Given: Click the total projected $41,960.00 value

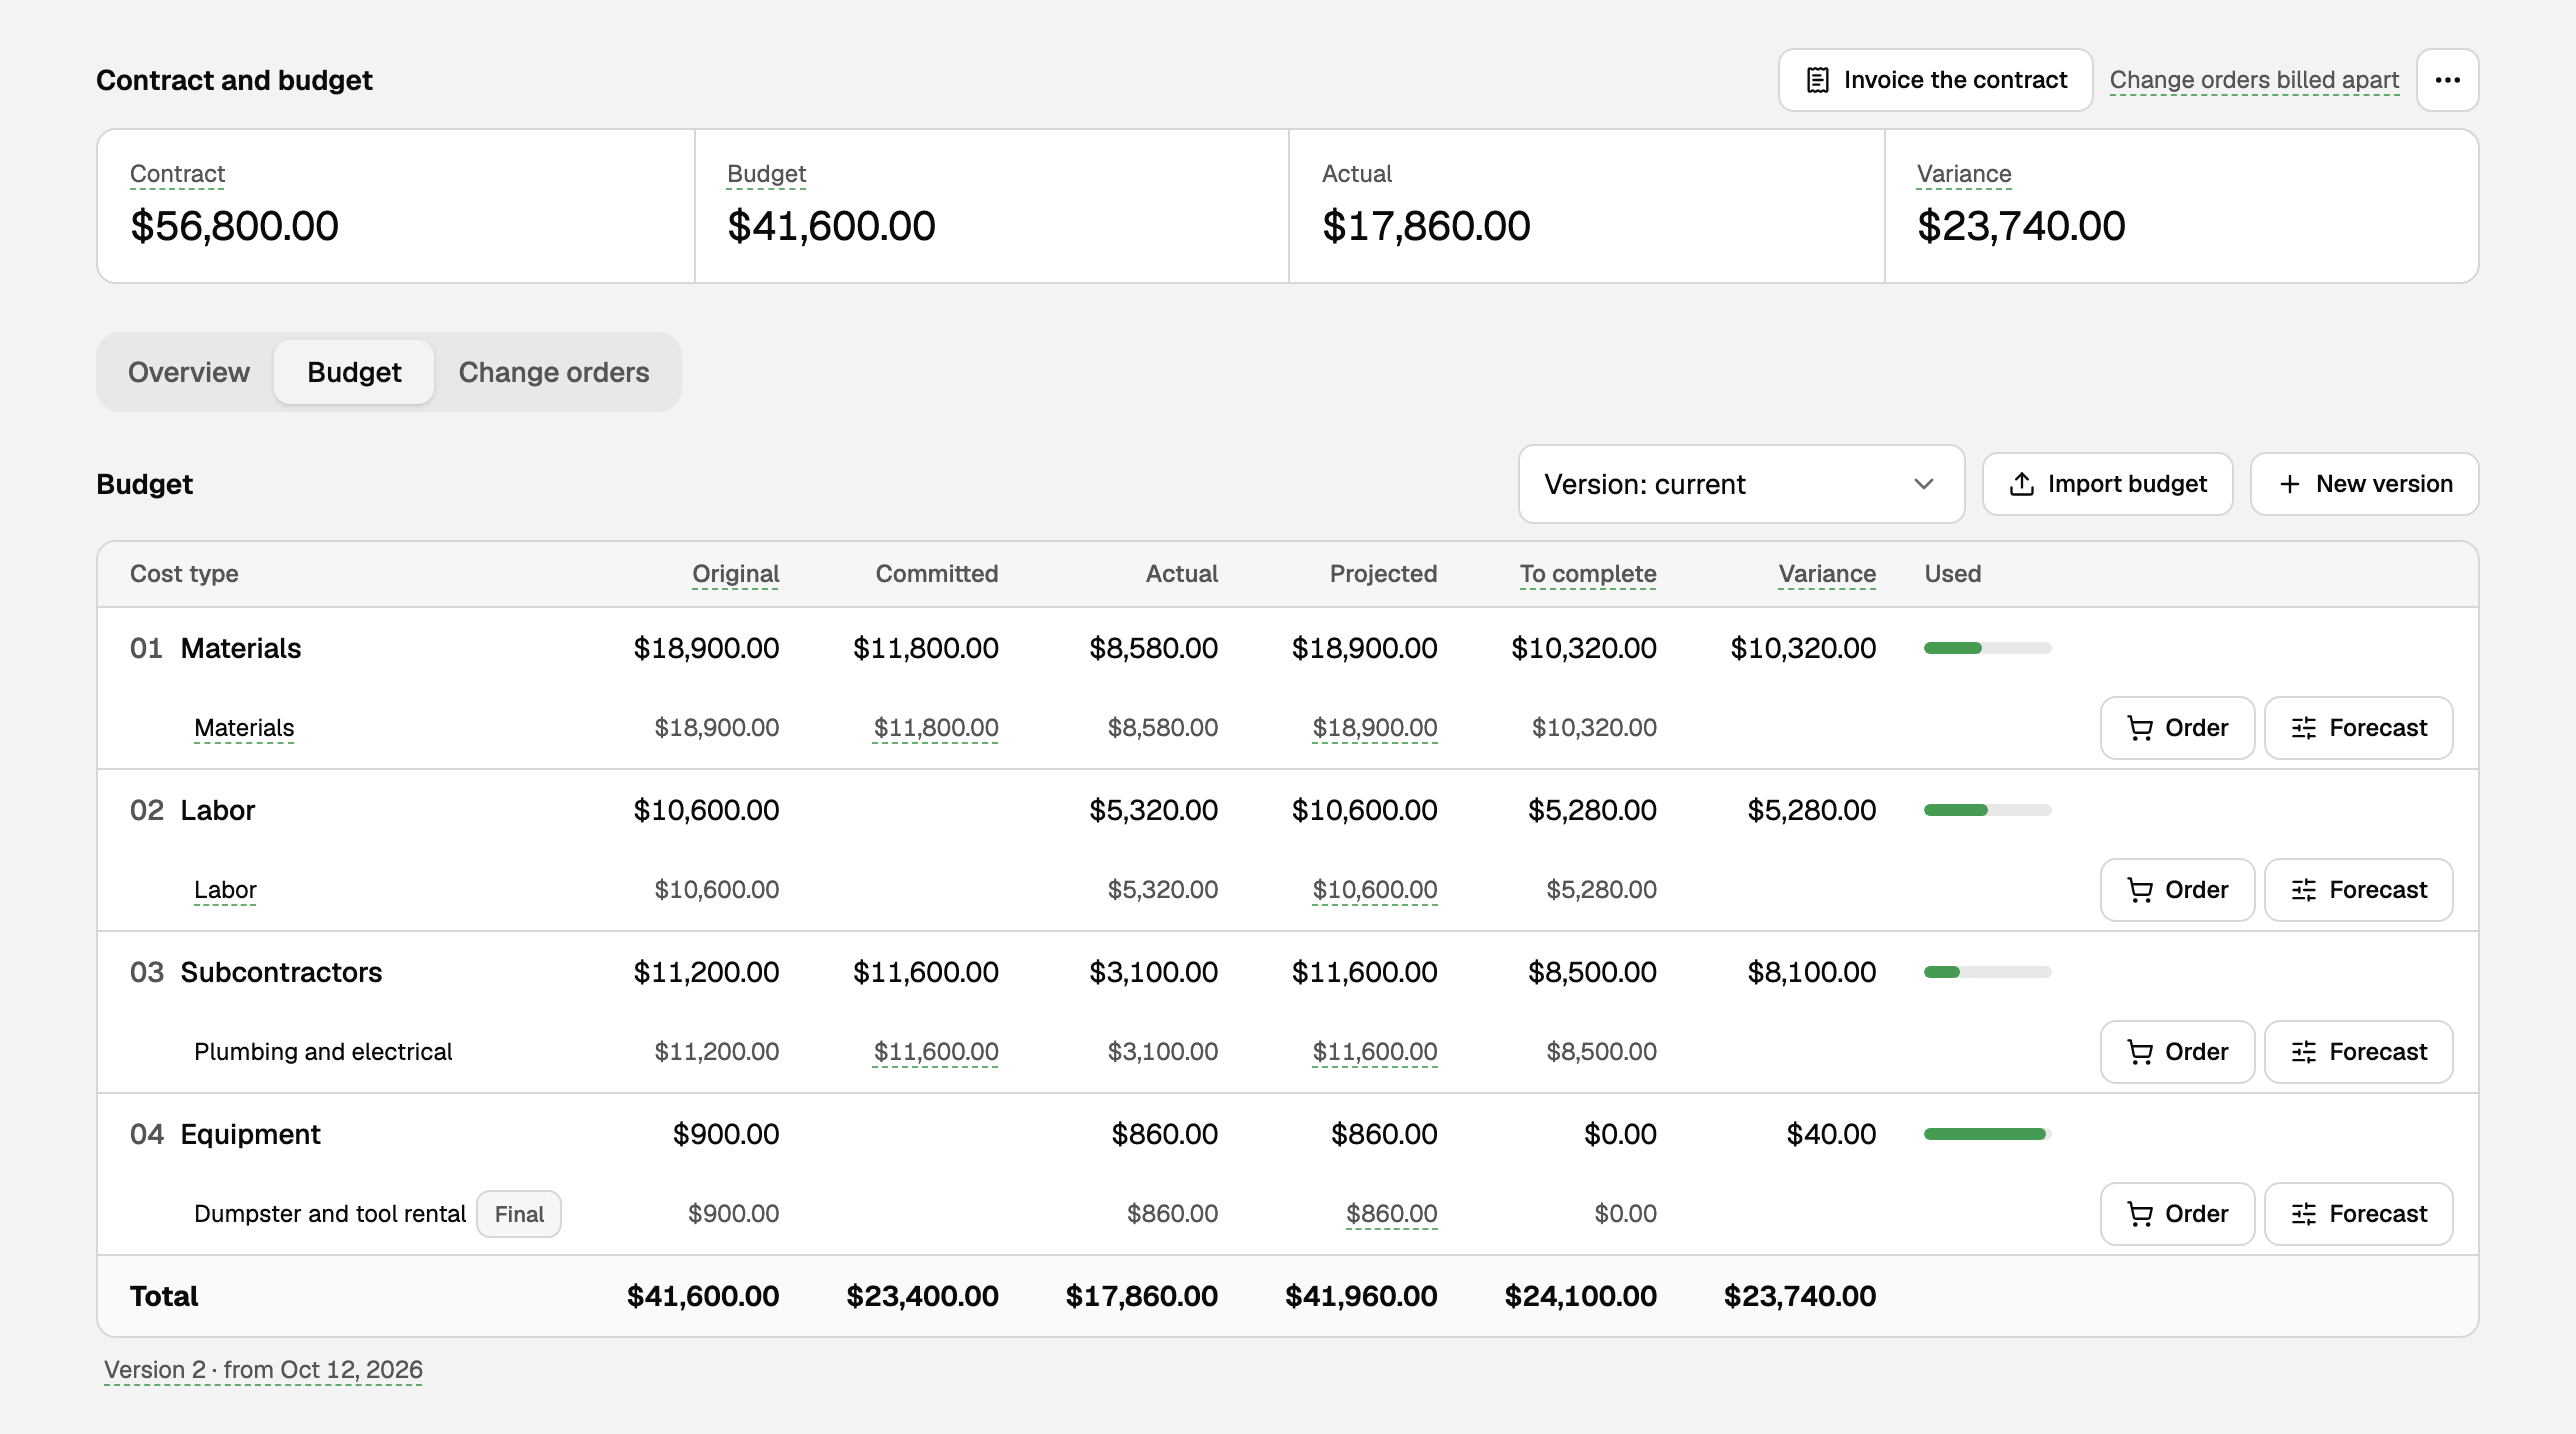Looking at the screenshot, I should 1361,1296.
